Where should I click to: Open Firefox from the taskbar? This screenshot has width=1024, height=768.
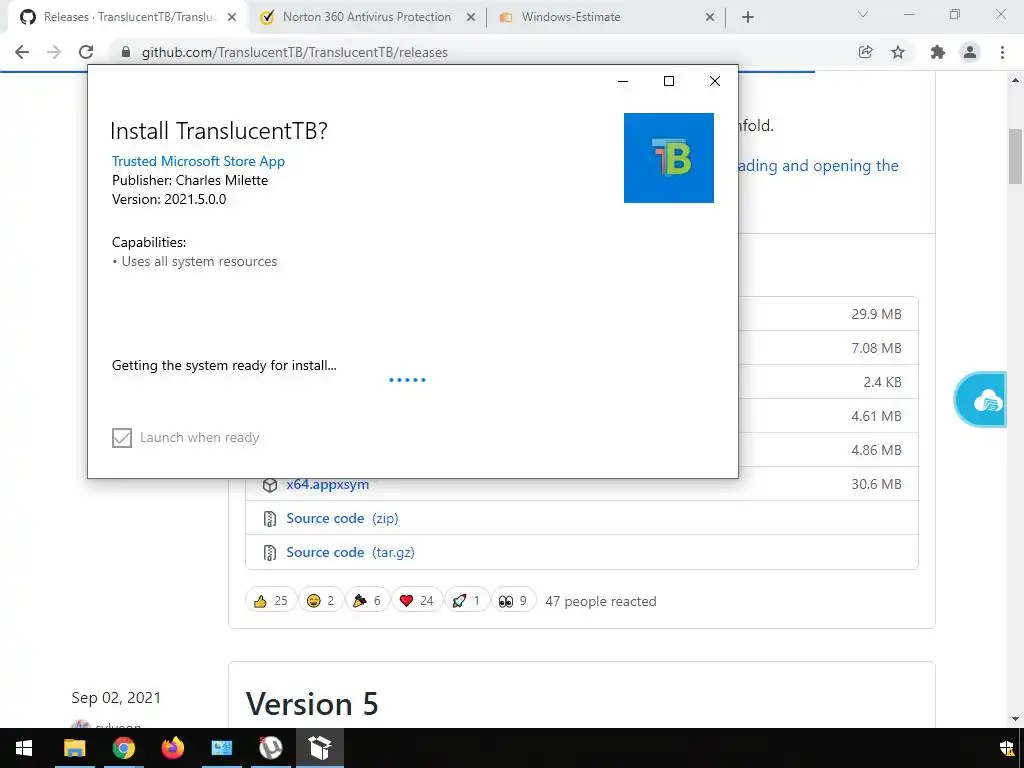[x=172, y=748]
